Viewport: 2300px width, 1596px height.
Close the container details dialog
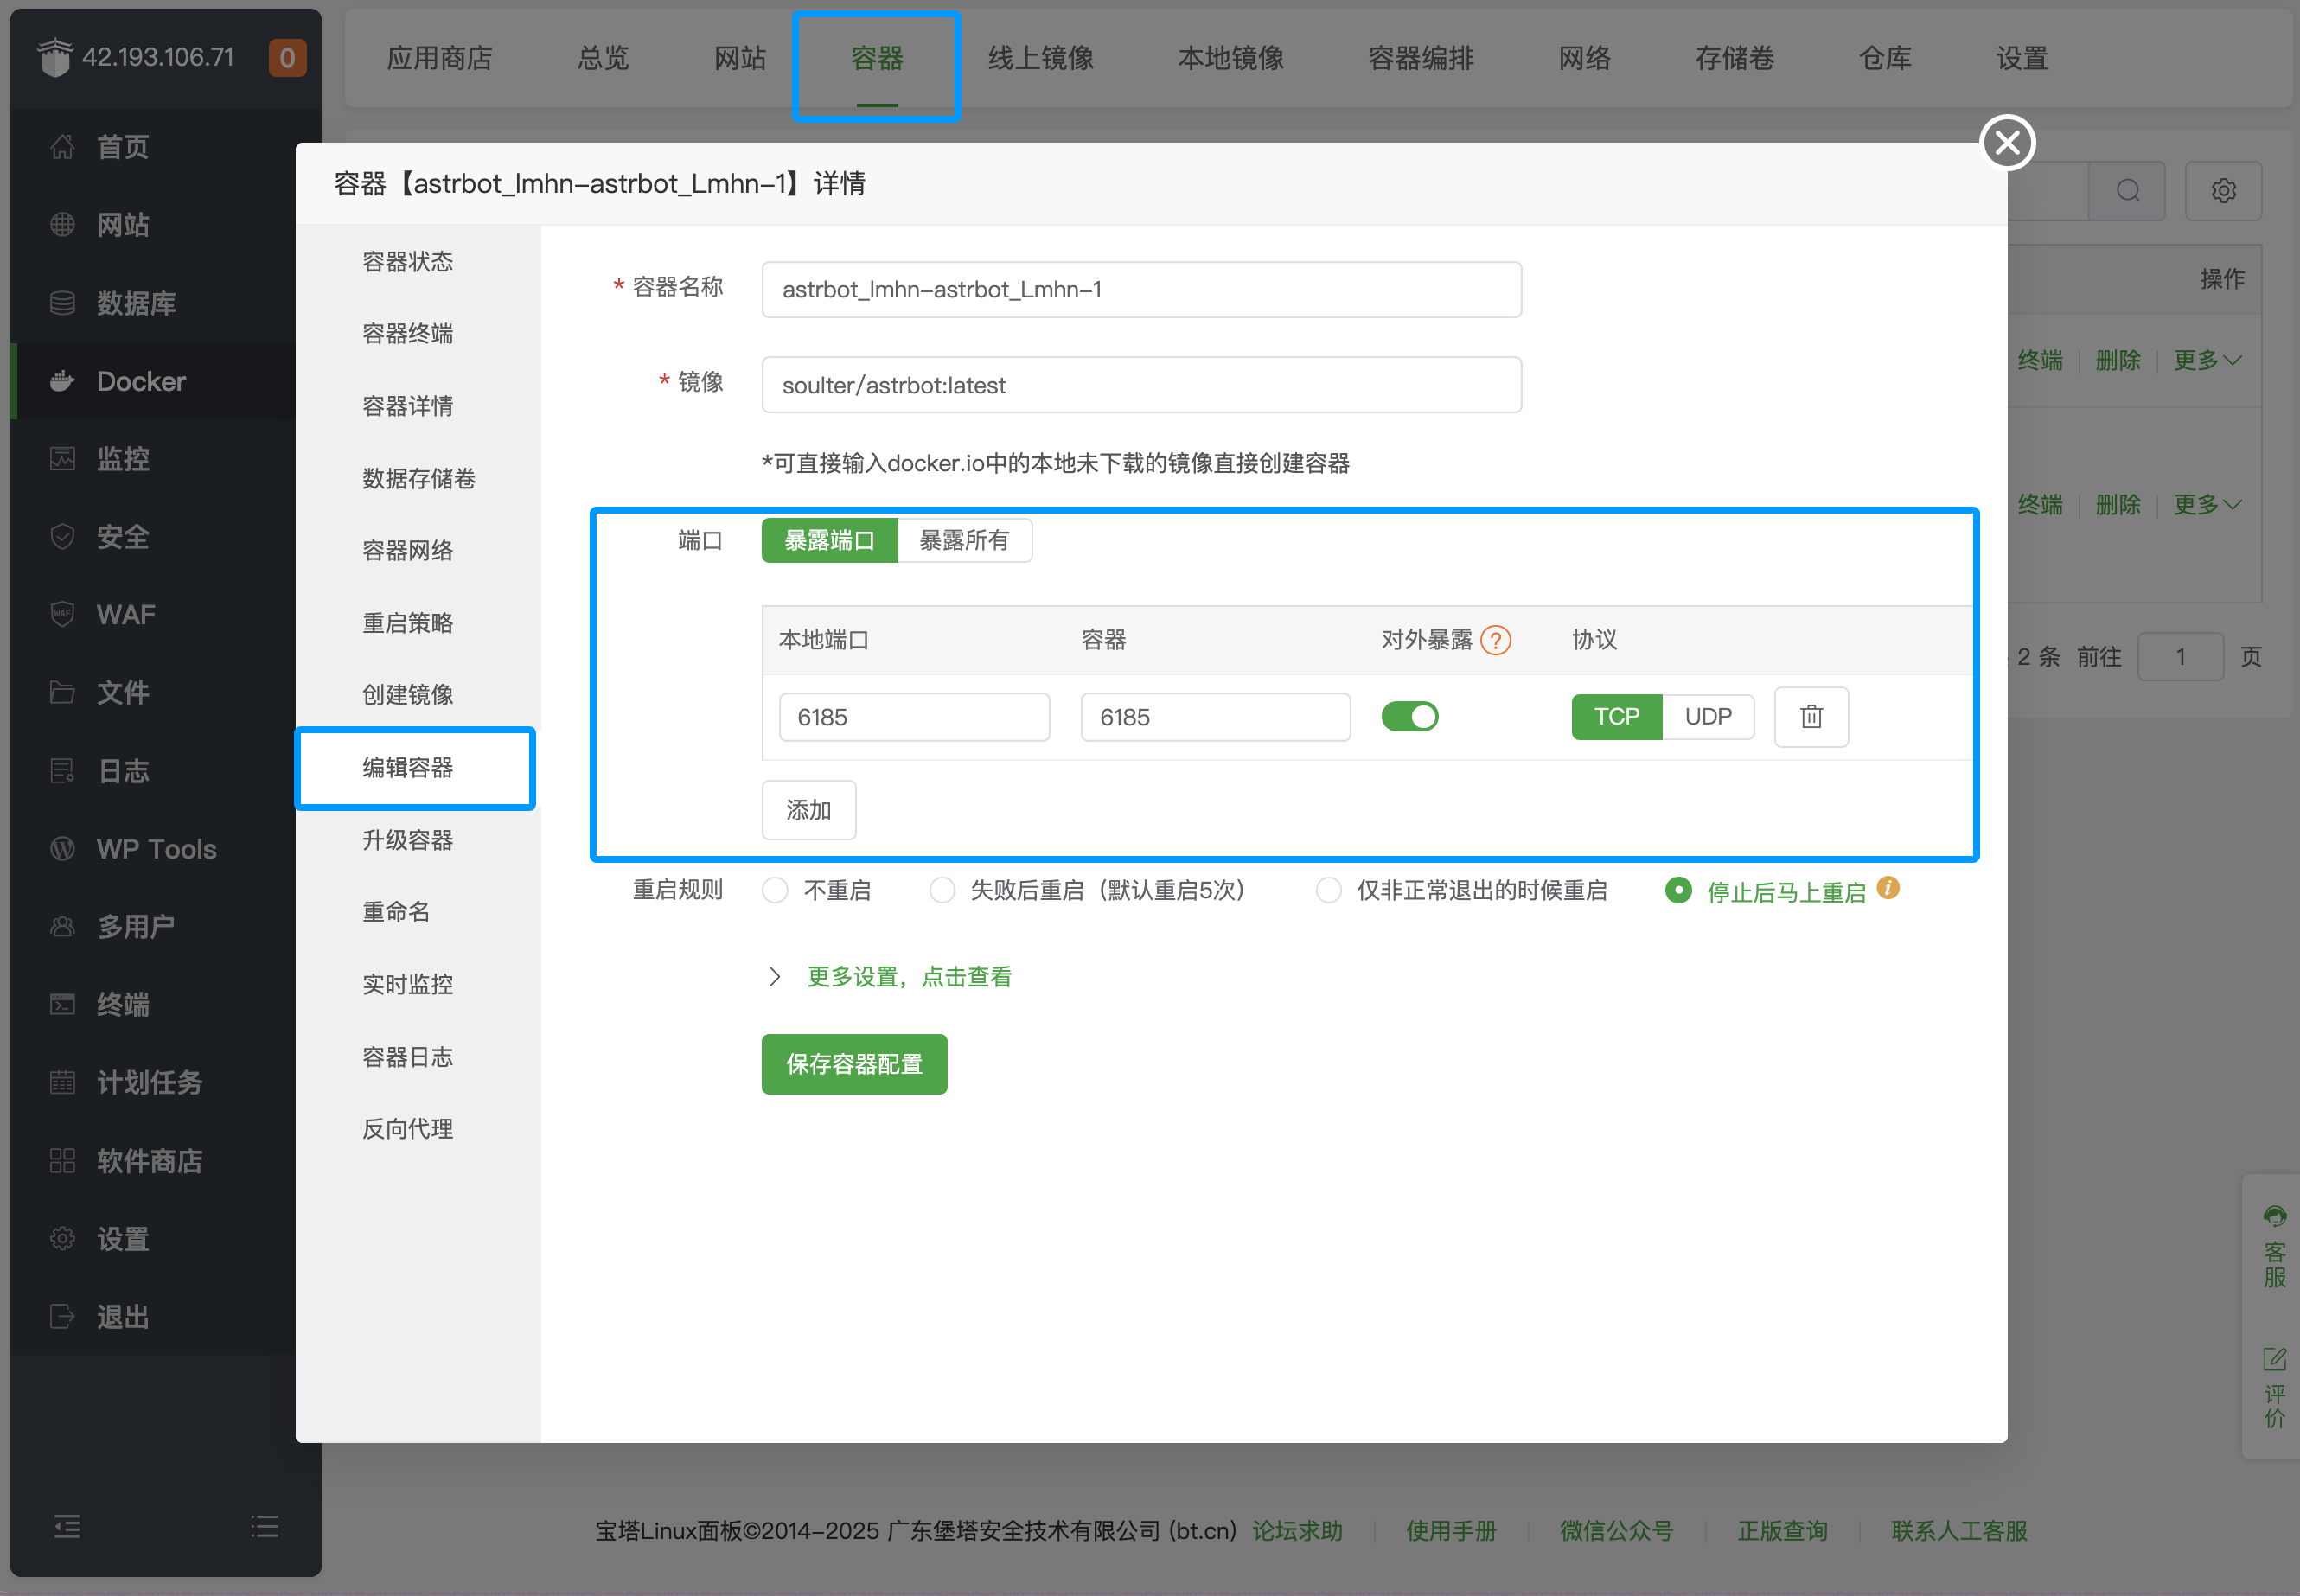2007,143
